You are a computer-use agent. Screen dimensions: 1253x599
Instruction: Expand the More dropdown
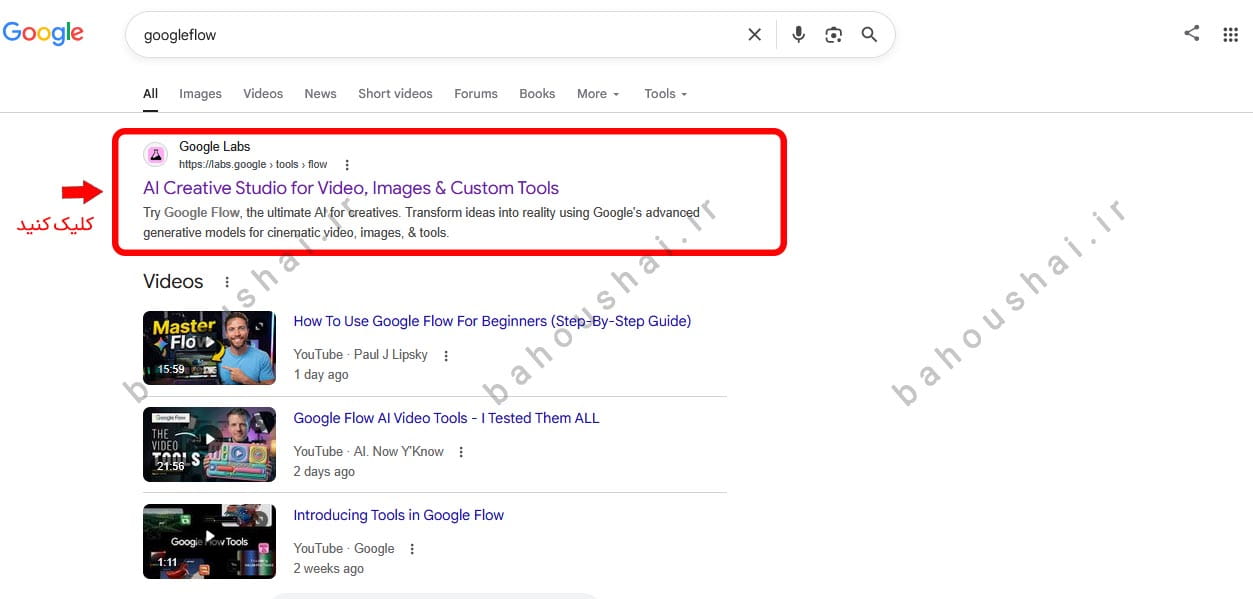[x=598, y=94]
